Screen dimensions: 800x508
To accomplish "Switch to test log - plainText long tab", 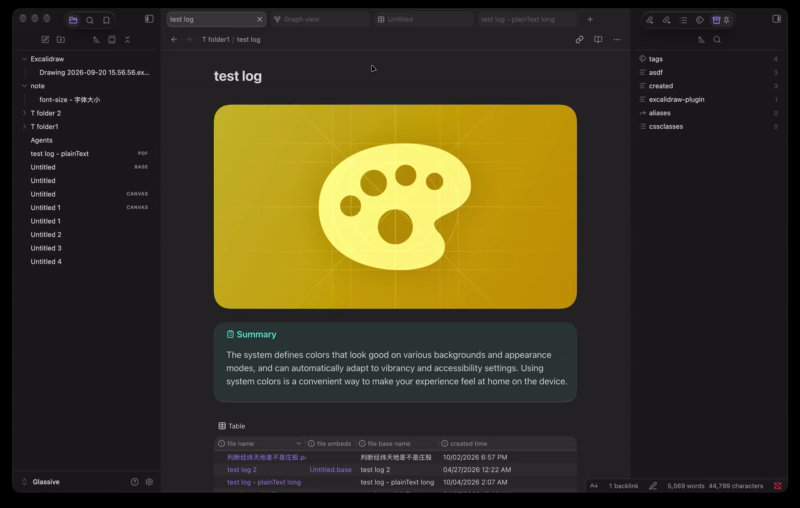I will click(x=528, y=19).
